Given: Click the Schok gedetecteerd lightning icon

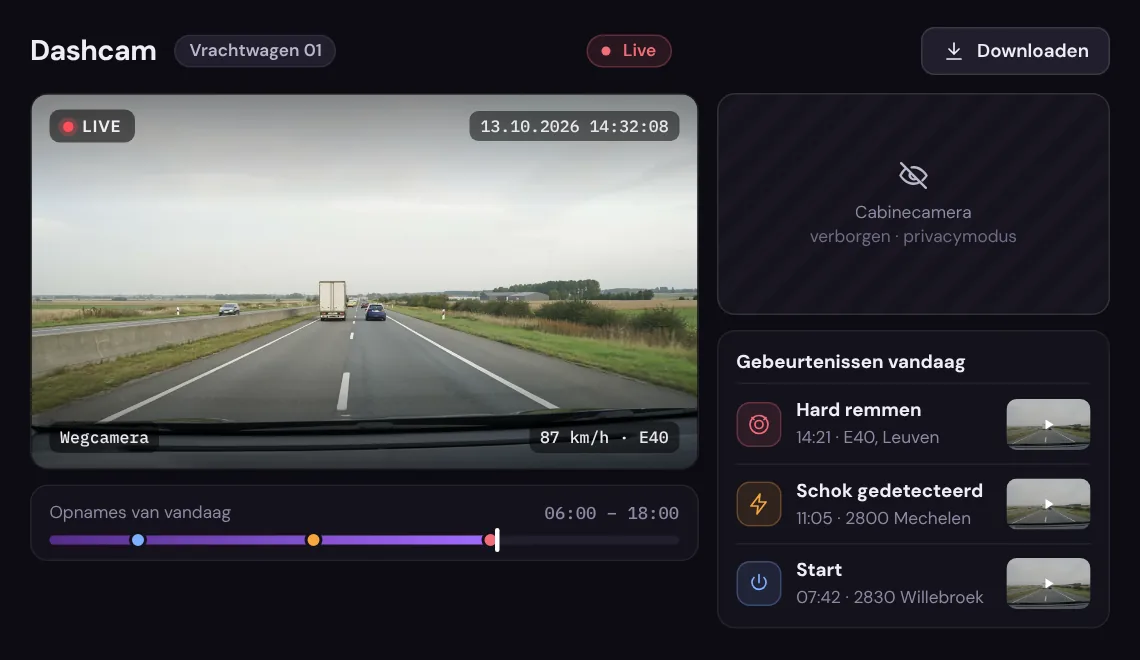Looking at the screenshot, I should click(758, 504).
